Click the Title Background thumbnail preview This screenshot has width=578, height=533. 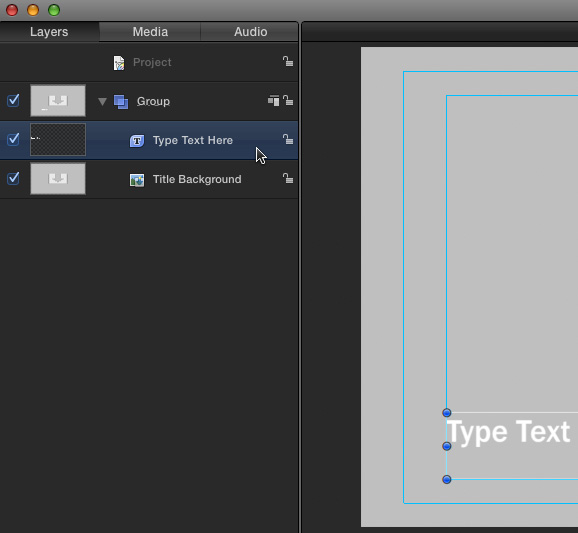click(x=58, y=179)
